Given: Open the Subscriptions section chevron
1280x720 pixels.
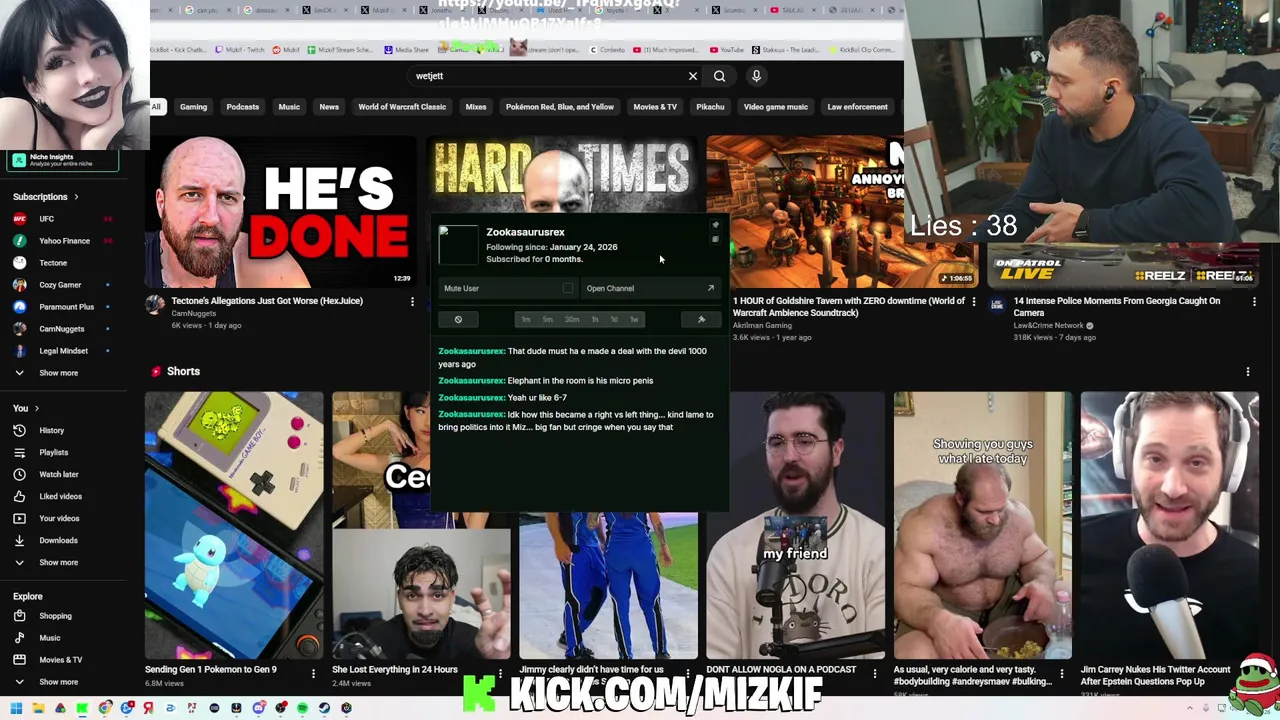Looking at the screenshot, I should [76, 197].
